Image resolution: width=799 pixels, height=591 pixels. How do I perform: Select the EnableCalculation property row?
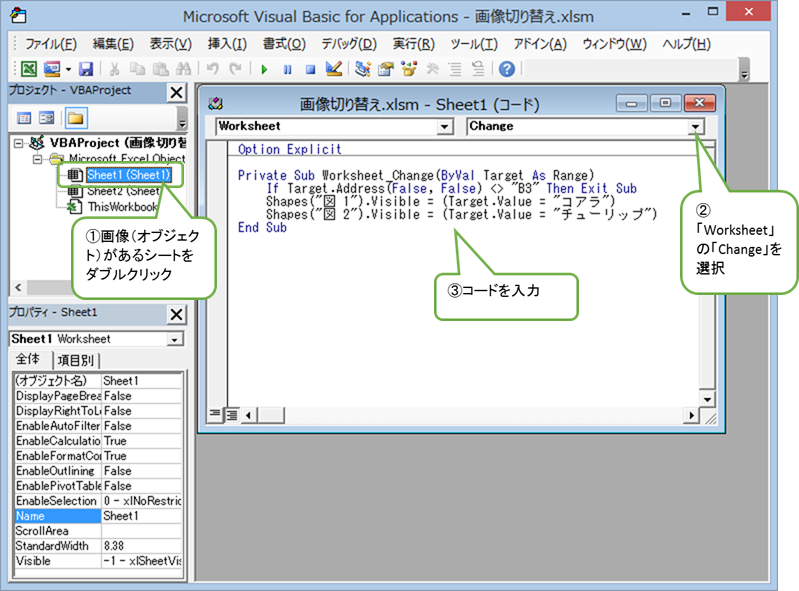pos(98,441)
